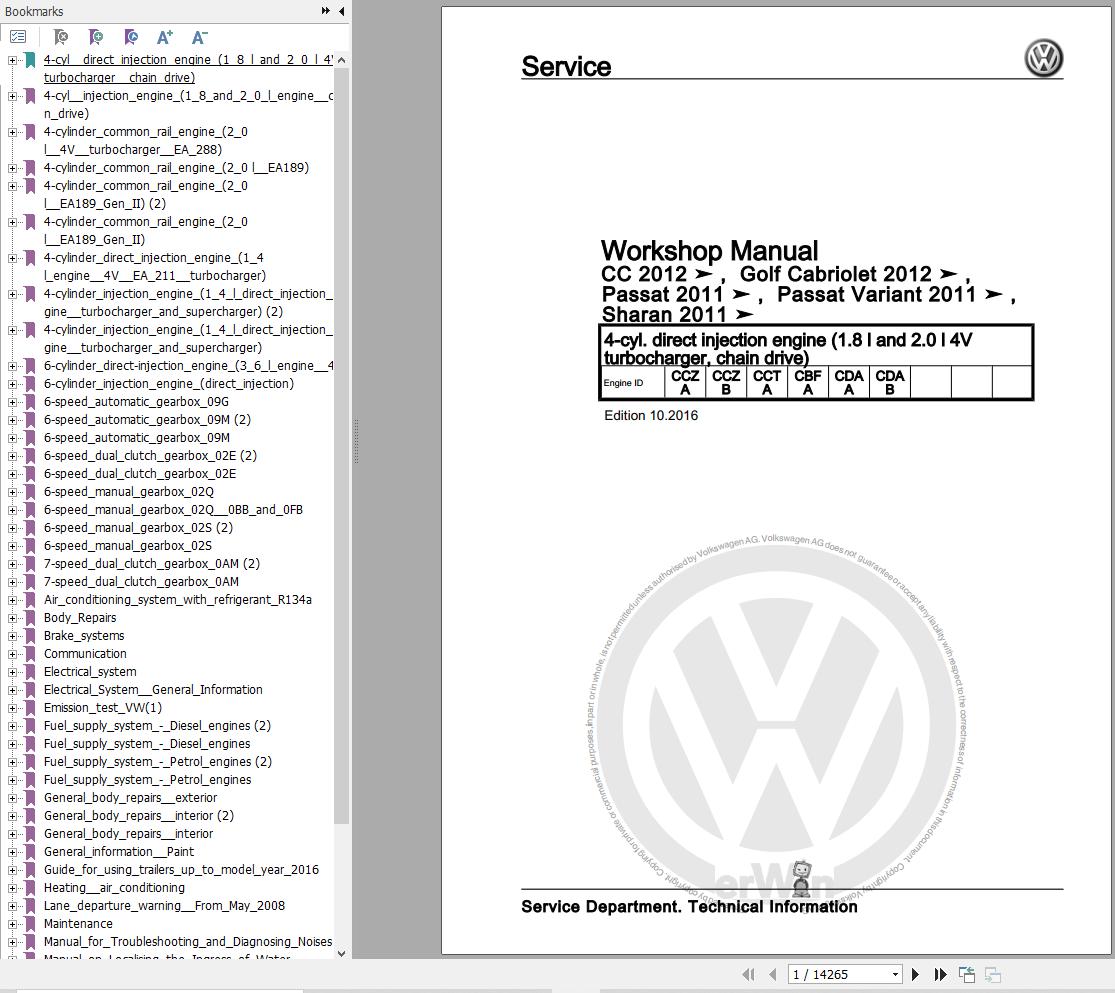The height and width of the screenshot is (993, 1115).
Task: Open the Electrical_system bookmark
Action: pos(90,671)
